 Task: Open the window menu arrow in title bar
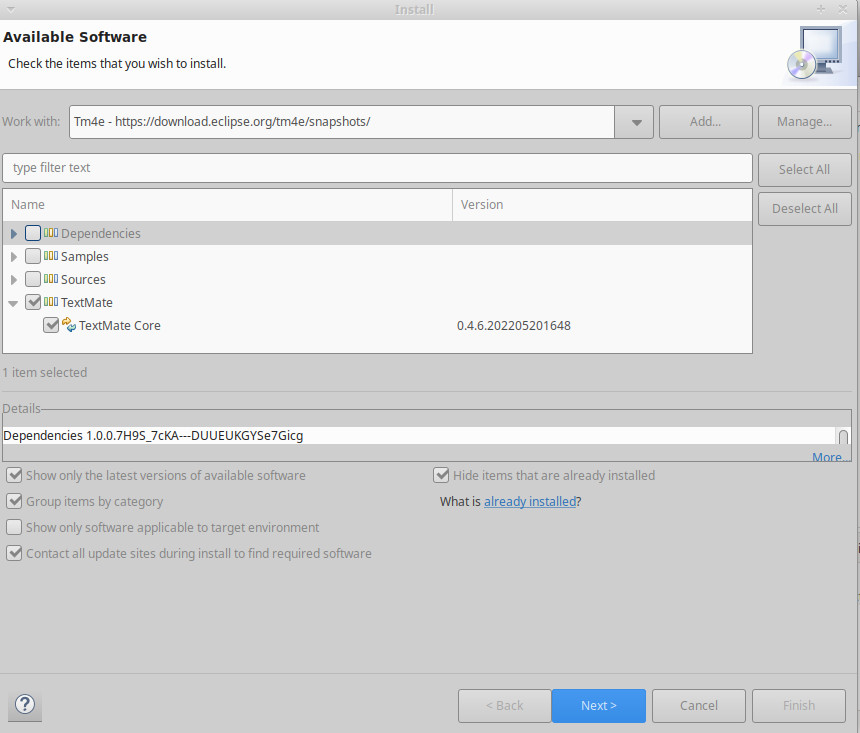point(10,9)
